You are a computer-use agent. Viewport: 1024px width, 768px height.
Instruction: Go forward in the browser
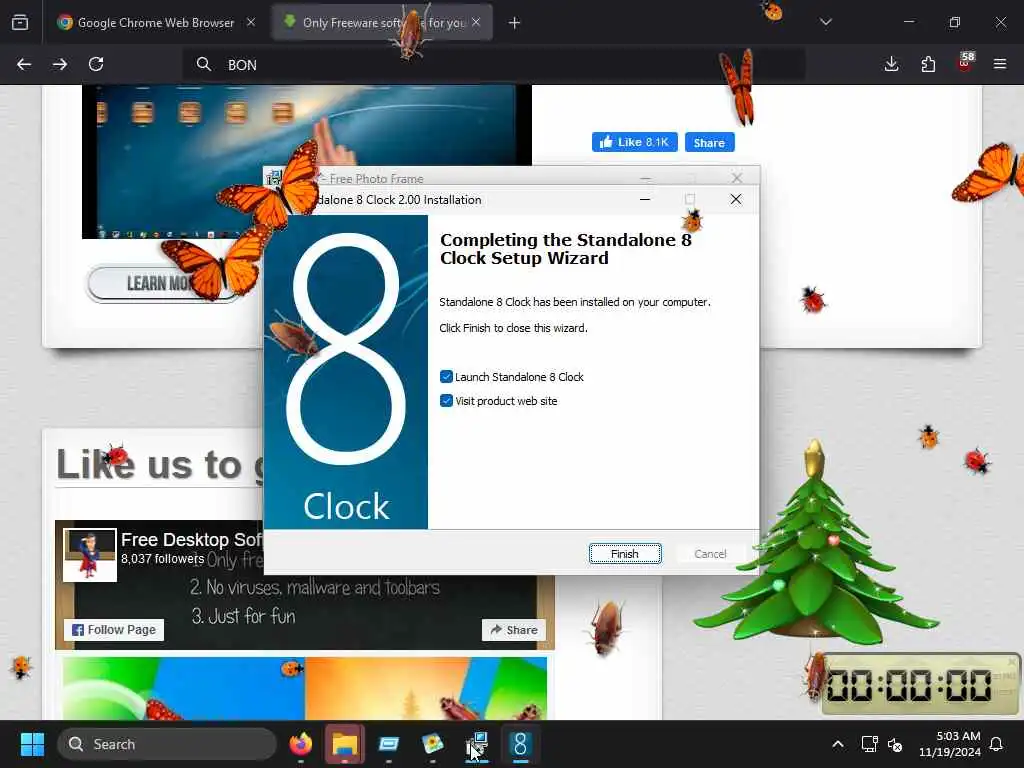click(x=60, y=64)
